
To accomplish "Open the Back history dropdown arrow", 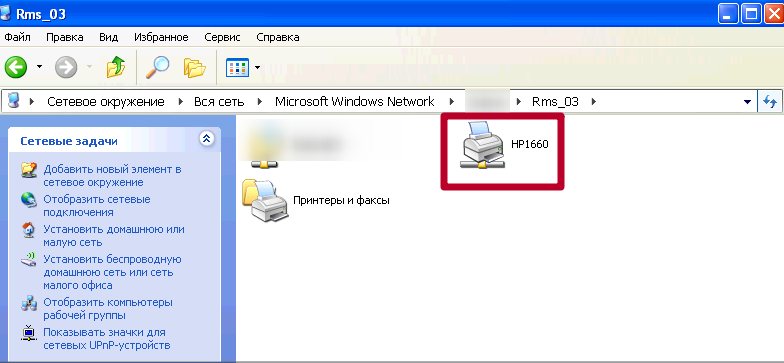I will point(39,67).
